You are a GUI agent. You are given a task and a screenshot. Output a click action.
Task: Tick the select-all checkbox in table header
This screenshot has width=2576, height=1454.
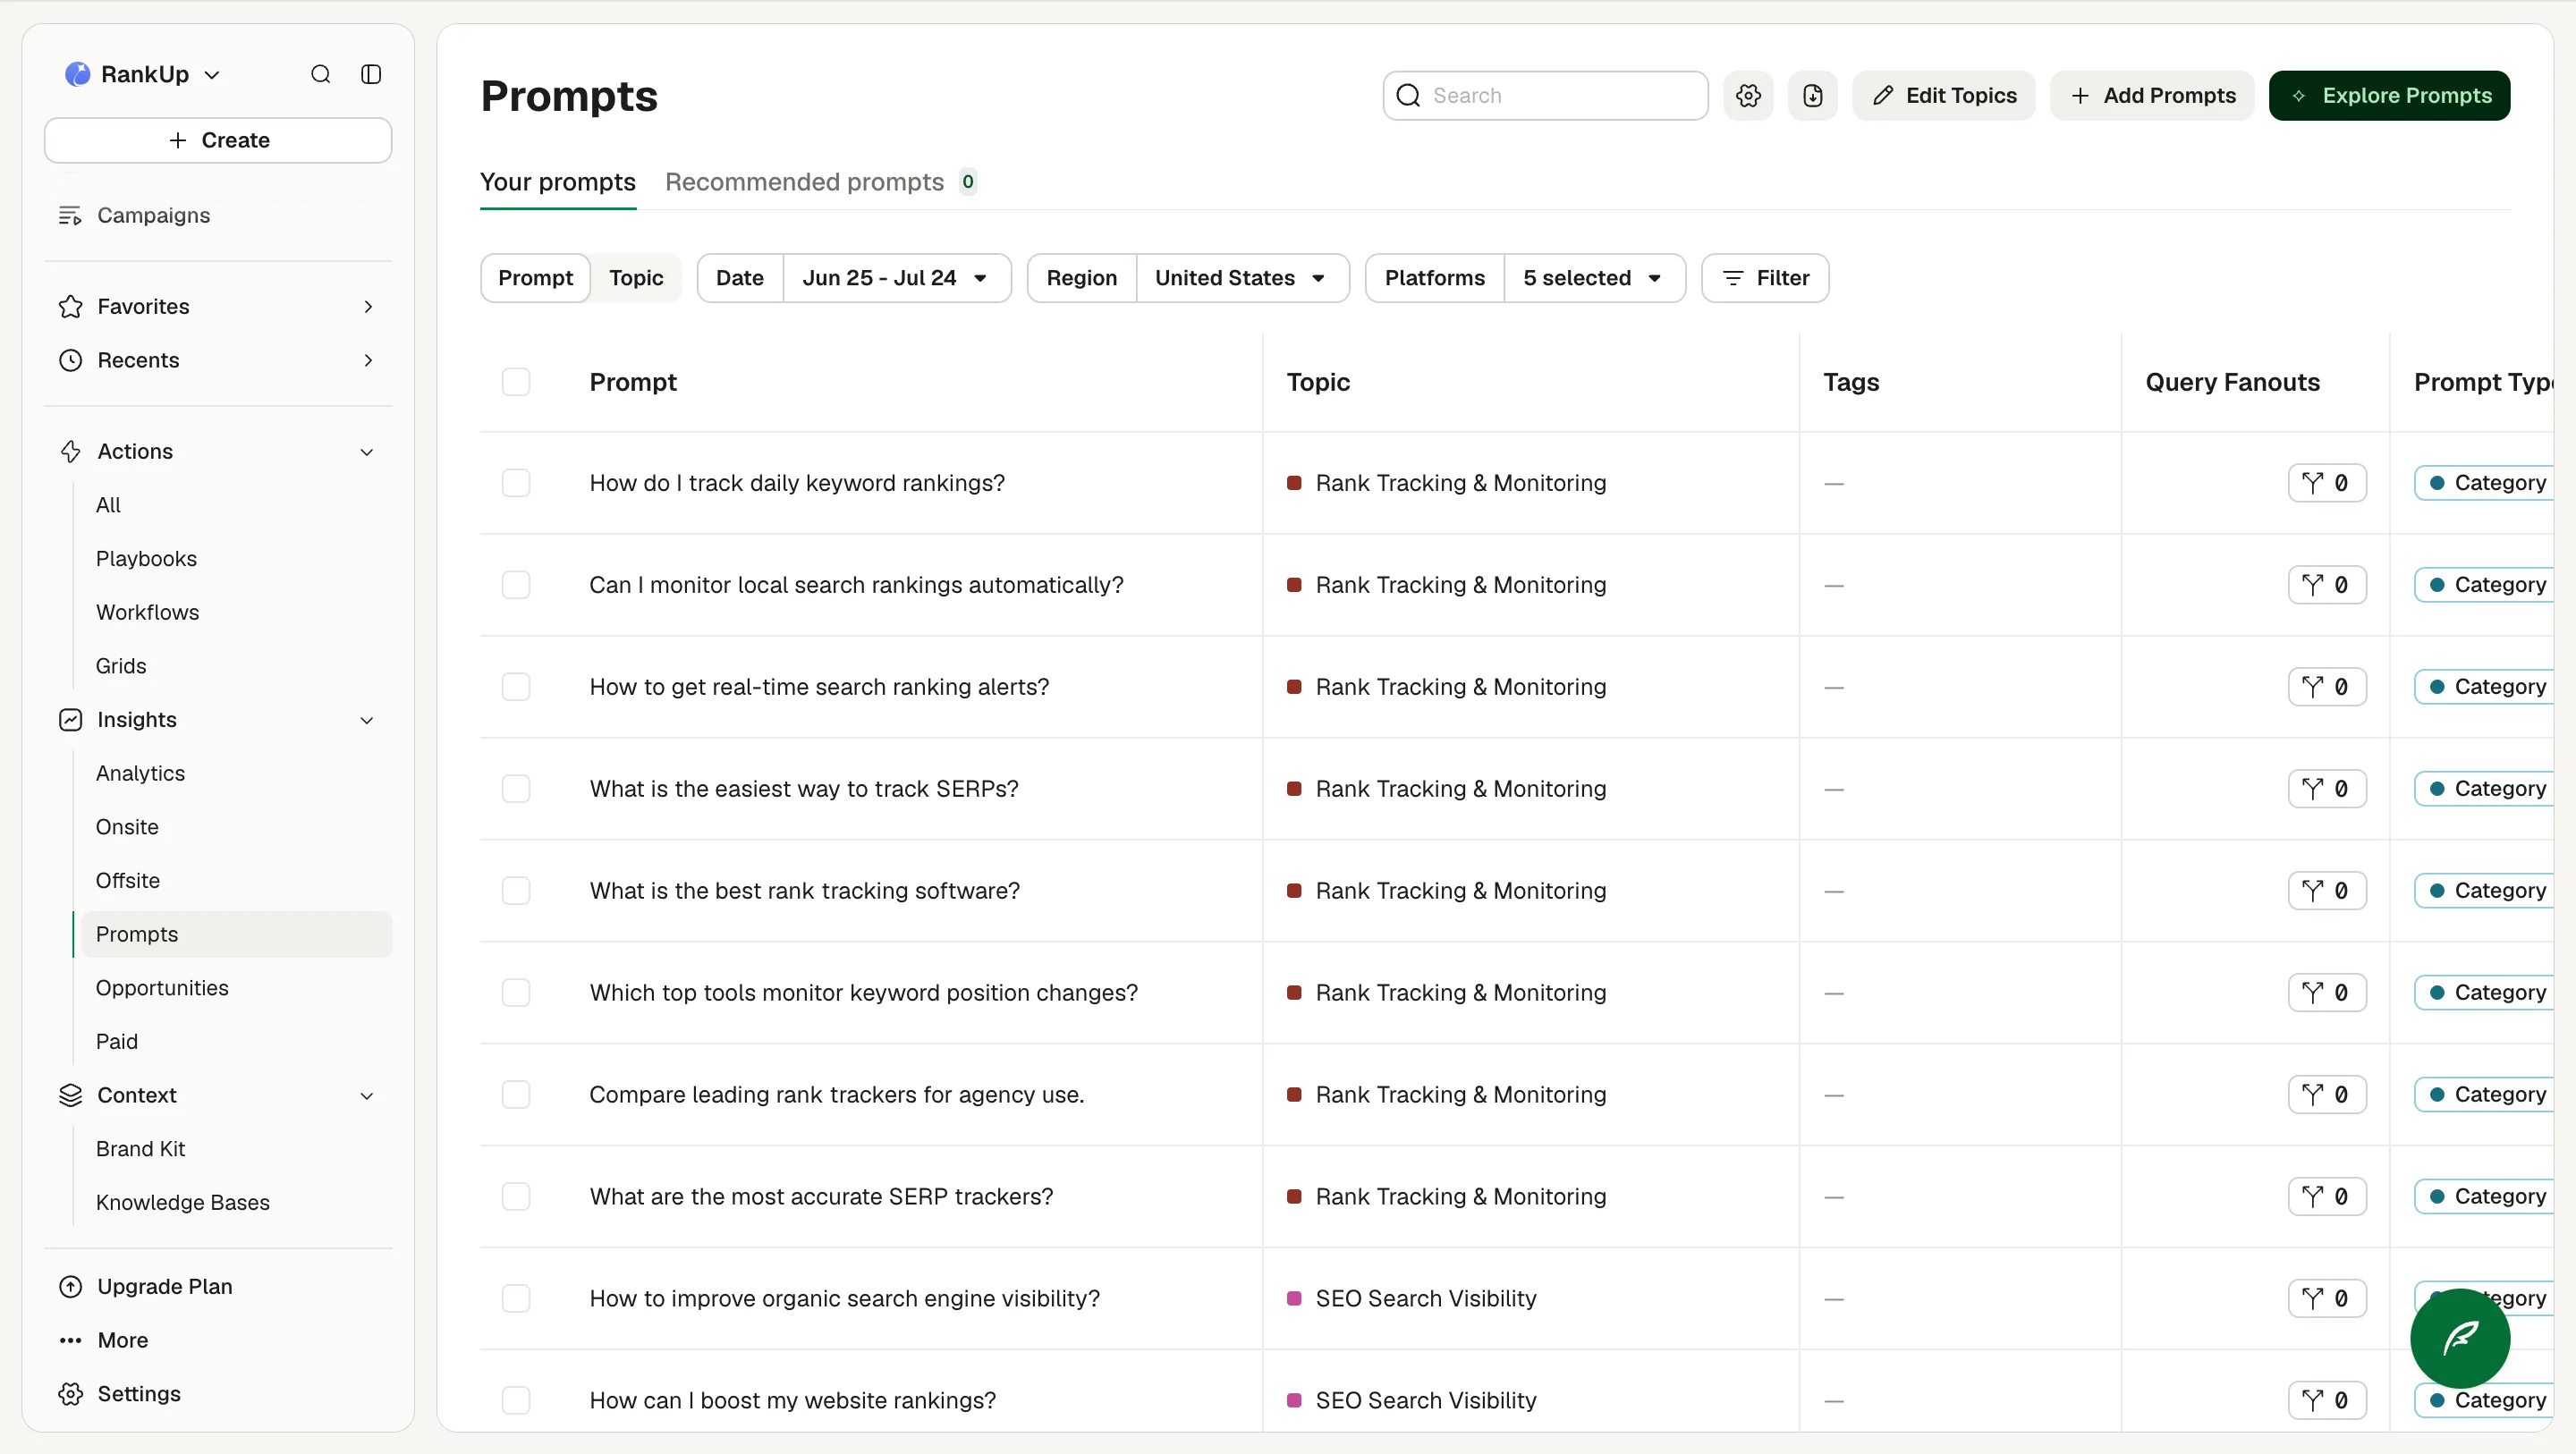(515, 382)
